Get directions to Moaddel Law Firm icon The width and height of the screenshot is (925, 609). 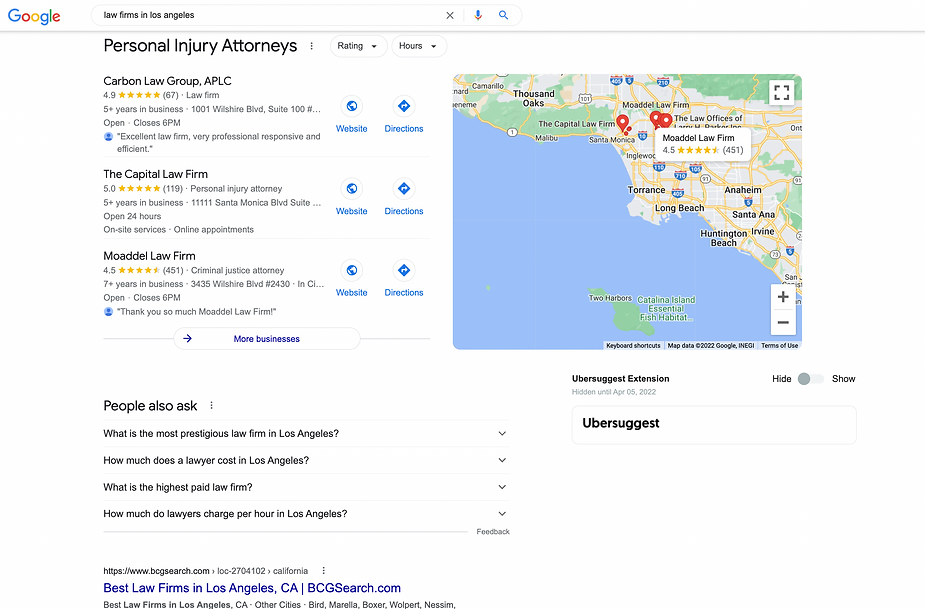coord(404,270)
